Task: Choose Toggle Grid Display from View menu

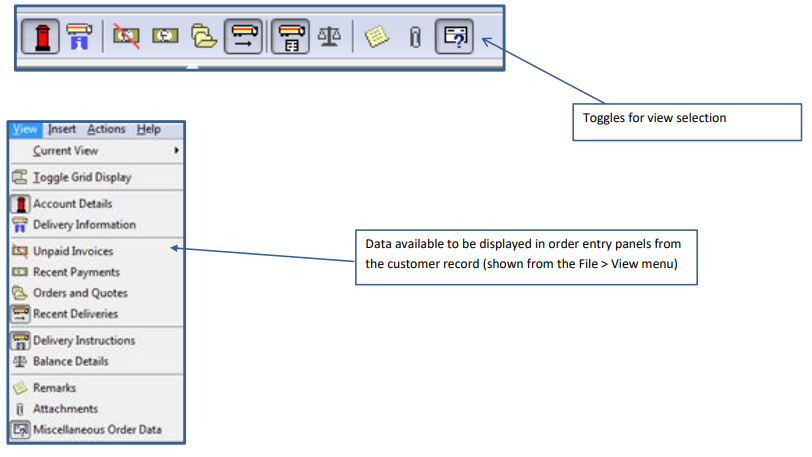Action: pos(82,177)
